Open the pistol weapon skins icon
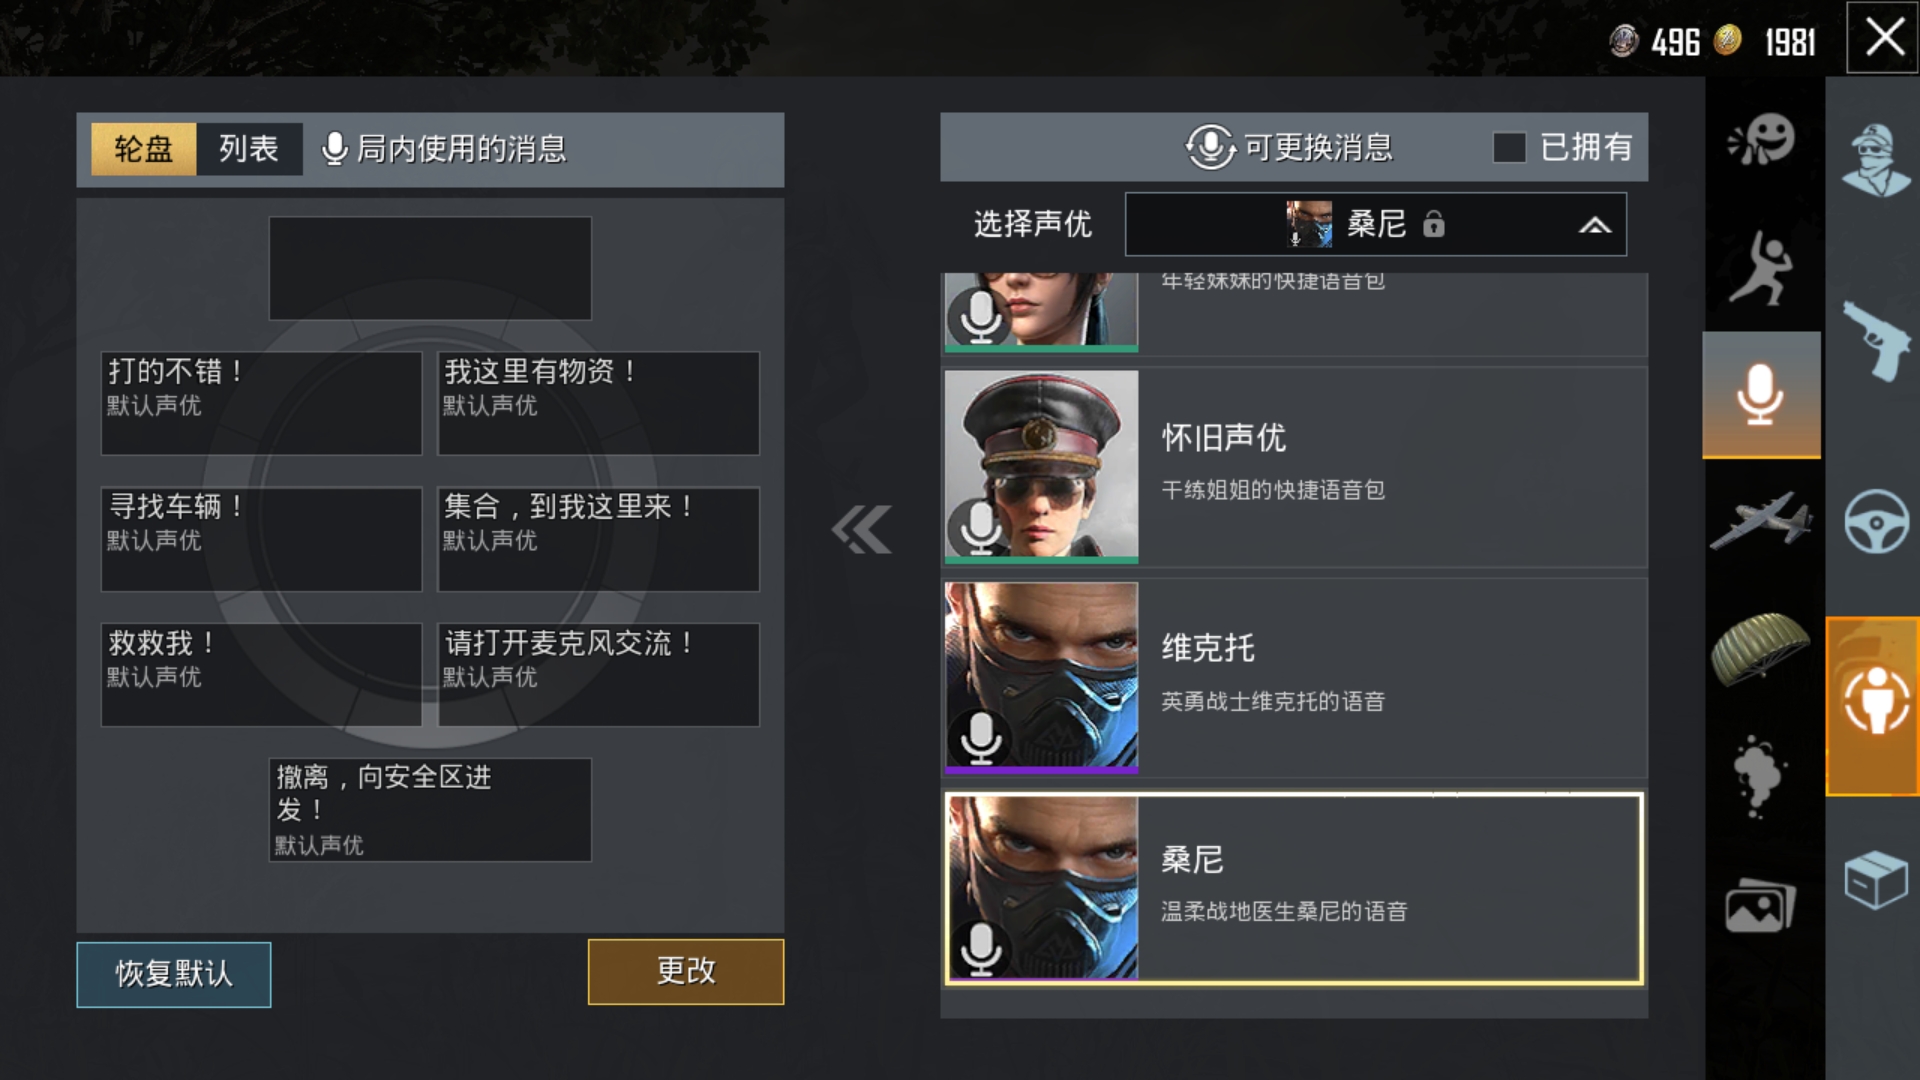This screenshot has height=1080, width=1920. tap(1876, 340)
